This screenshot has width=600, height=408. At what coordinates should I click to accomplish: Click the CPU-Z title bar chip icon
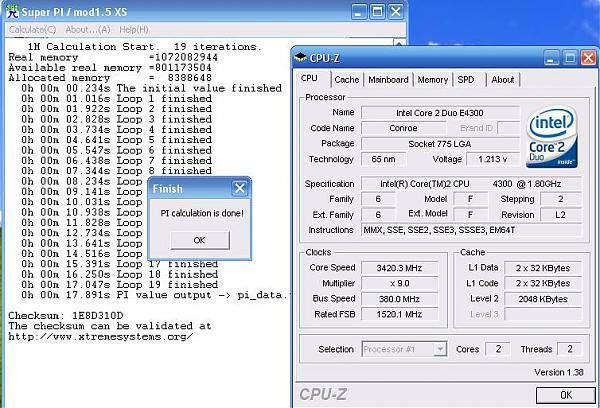(301, 58)
